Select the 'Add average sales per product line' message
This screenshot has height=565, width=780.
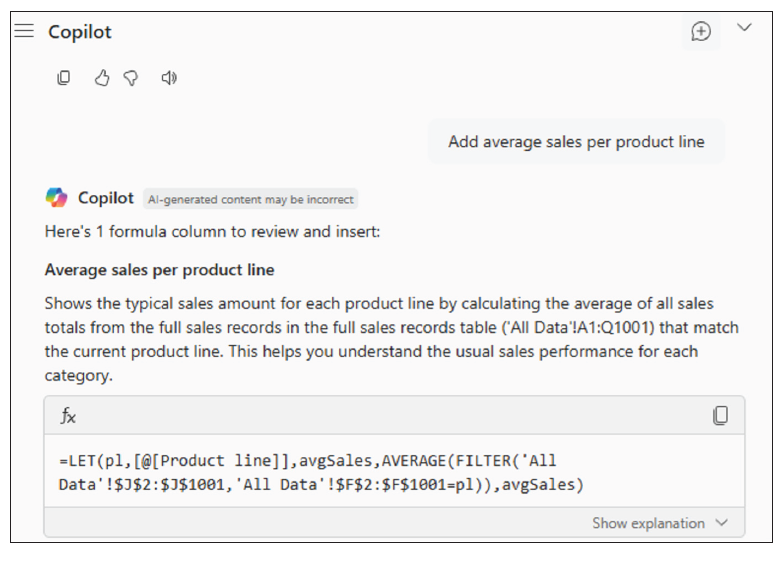576,142
